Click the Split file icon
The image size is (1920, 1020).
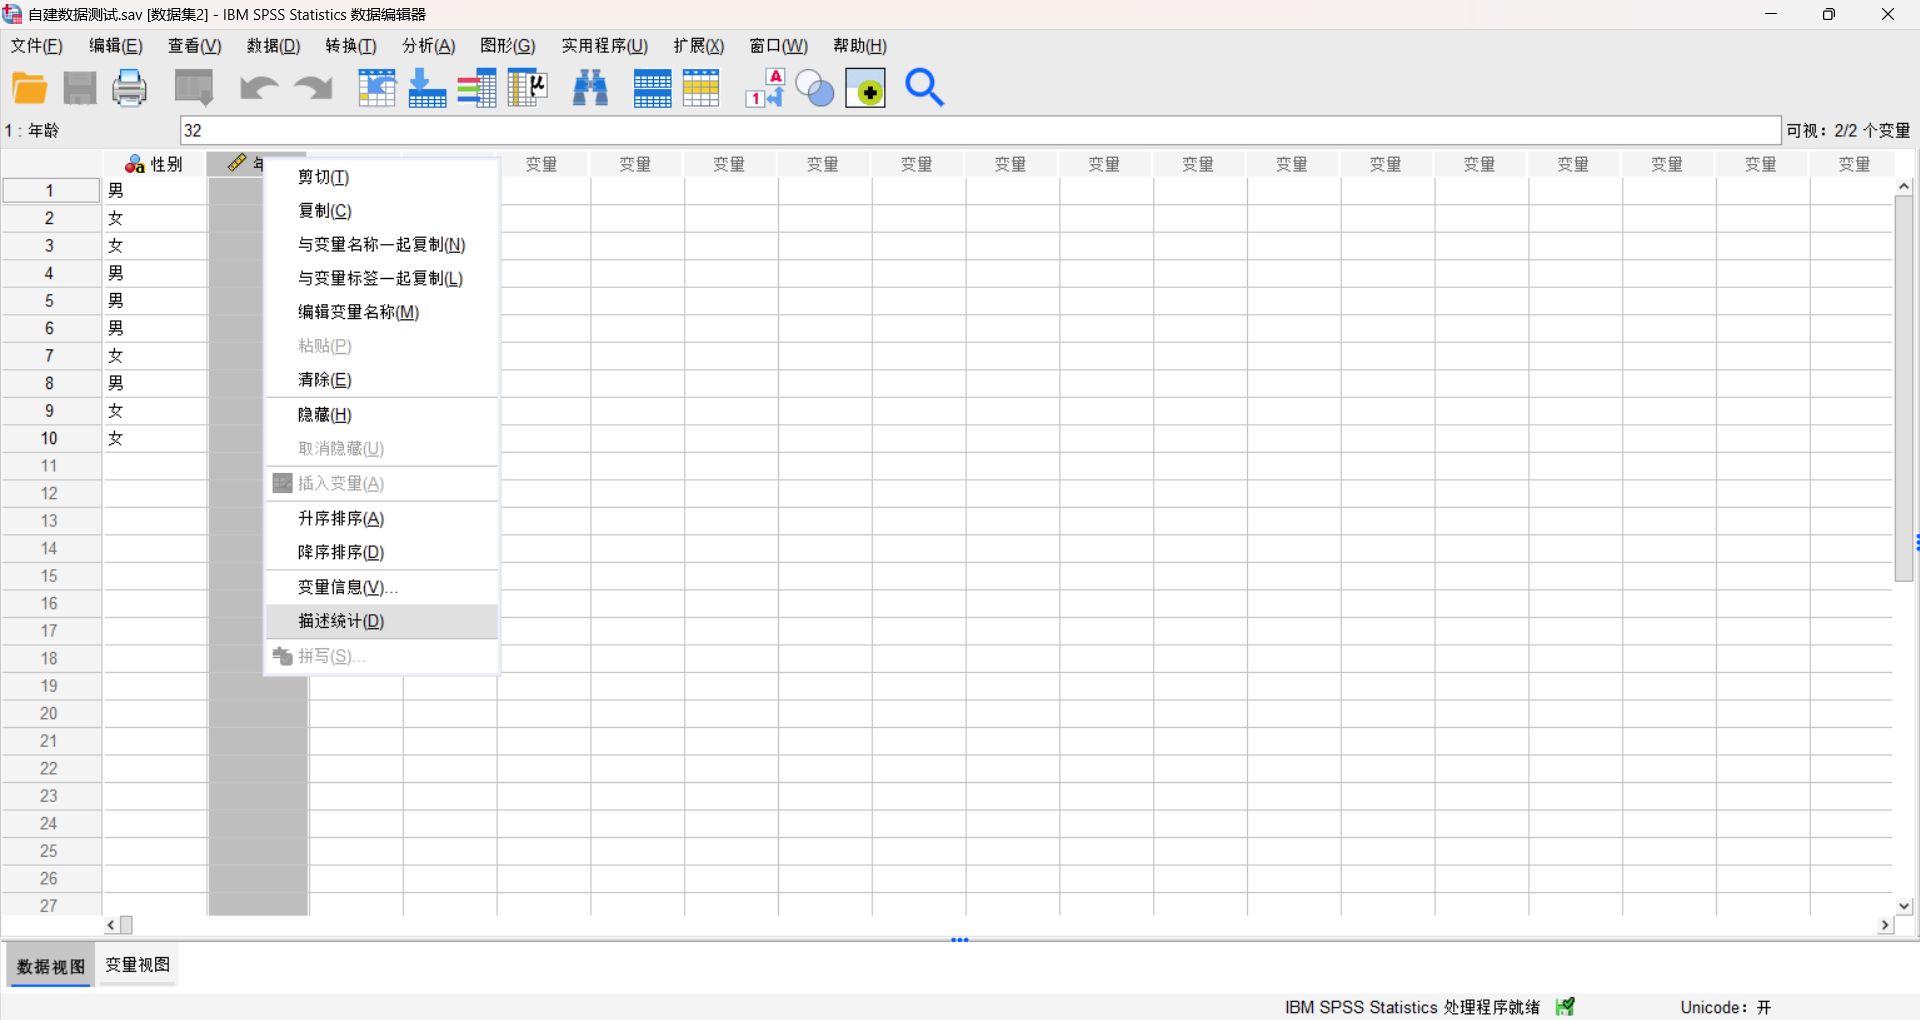point(652,89)
